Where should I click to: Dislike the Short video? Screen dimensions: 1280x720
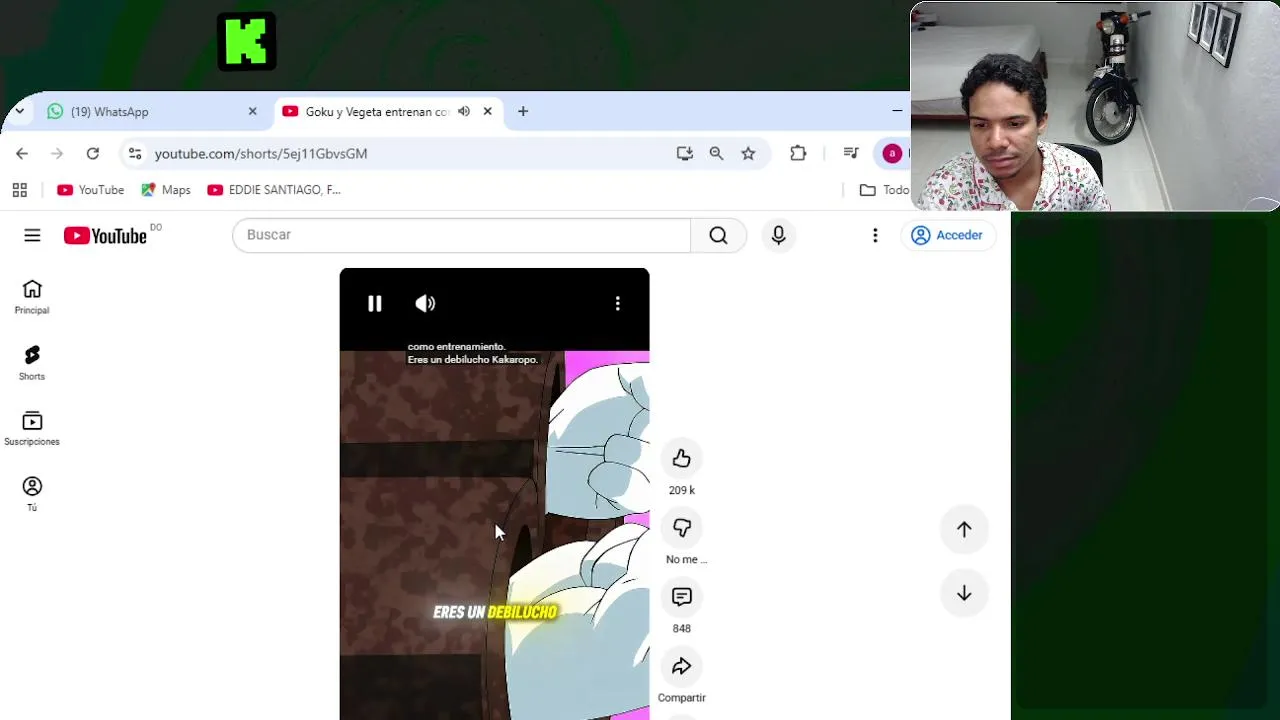point(682,527)
